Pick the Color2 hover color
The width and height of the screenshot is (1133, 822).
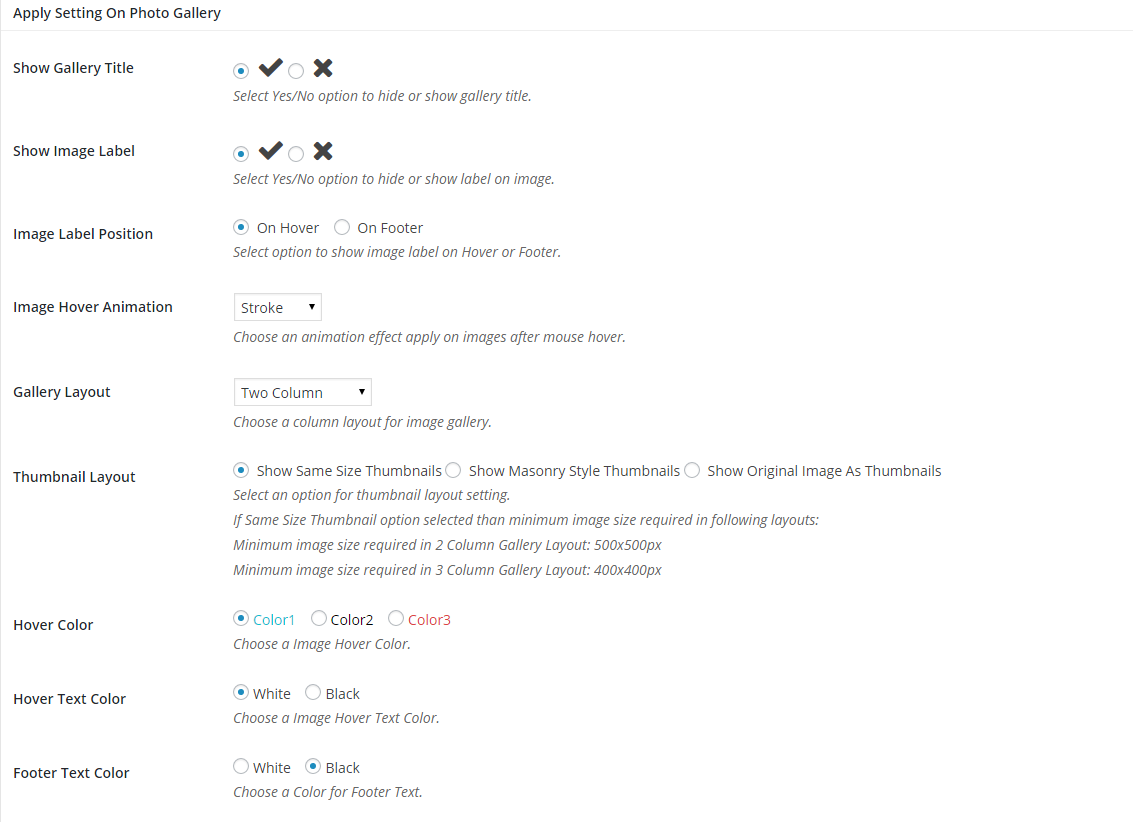tap(319, 619)
